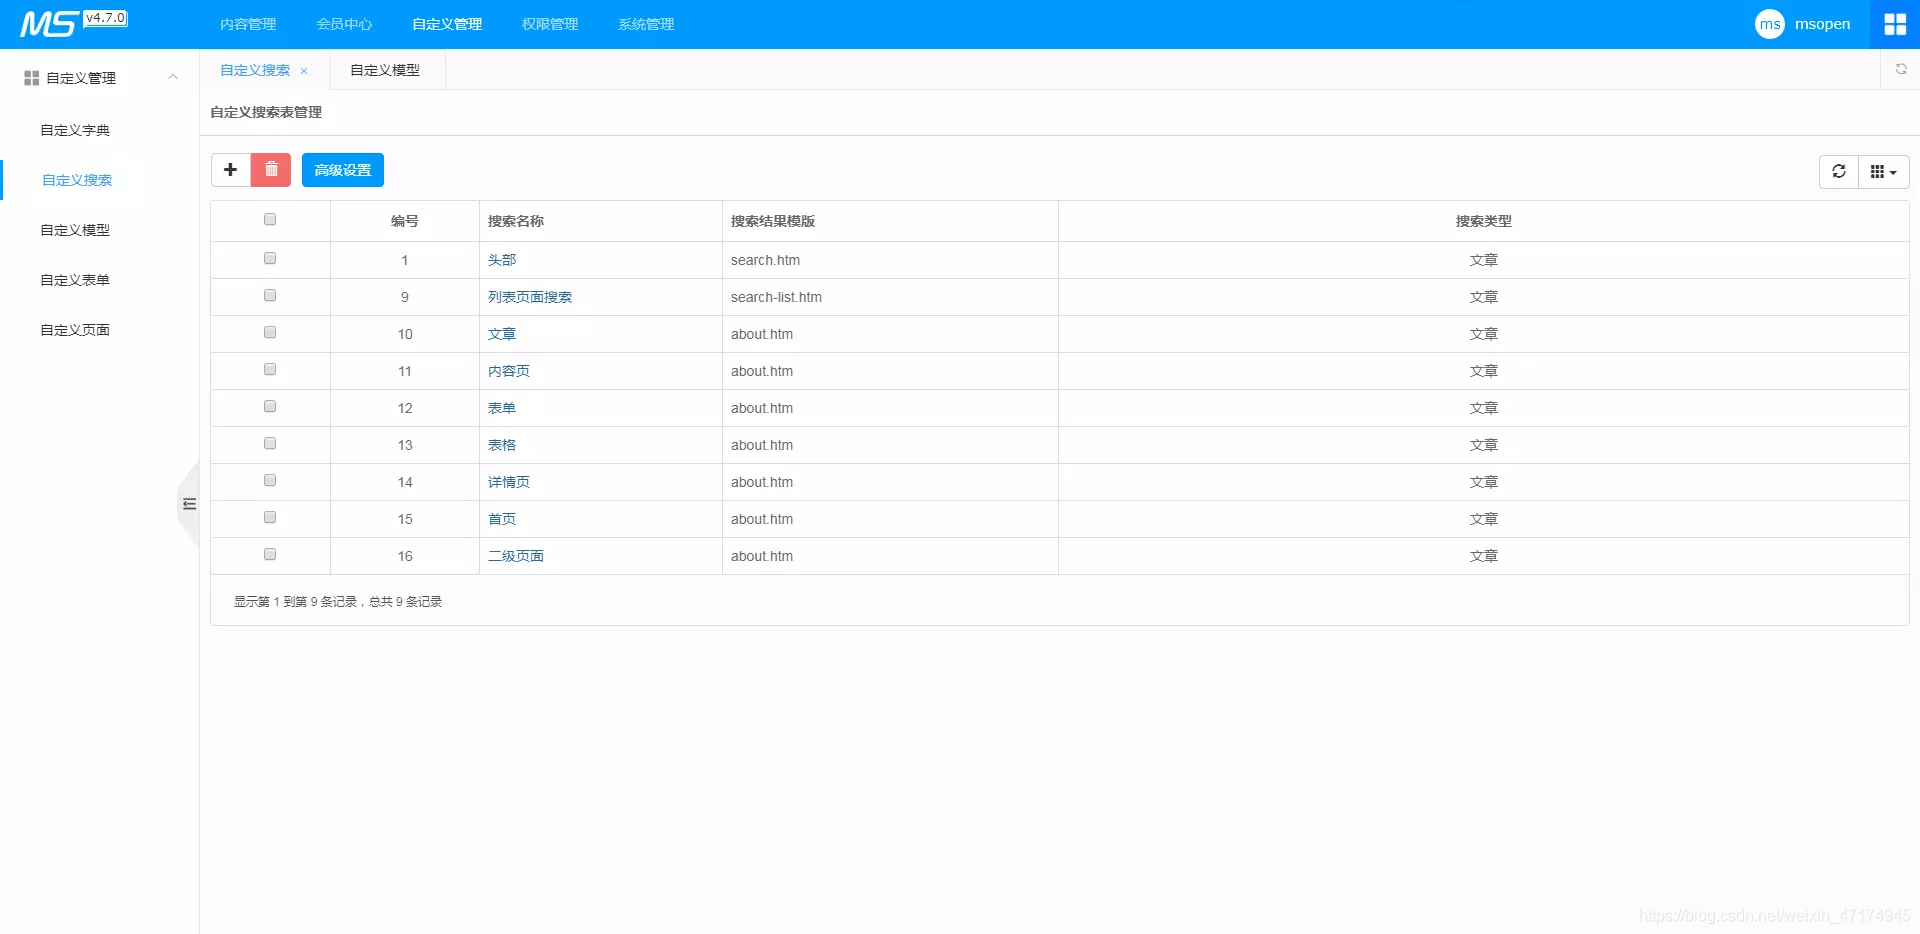Screen dimensions: 1920x934
Task: Switch to the 自定义模型 tab
Action: pos(385,70)
